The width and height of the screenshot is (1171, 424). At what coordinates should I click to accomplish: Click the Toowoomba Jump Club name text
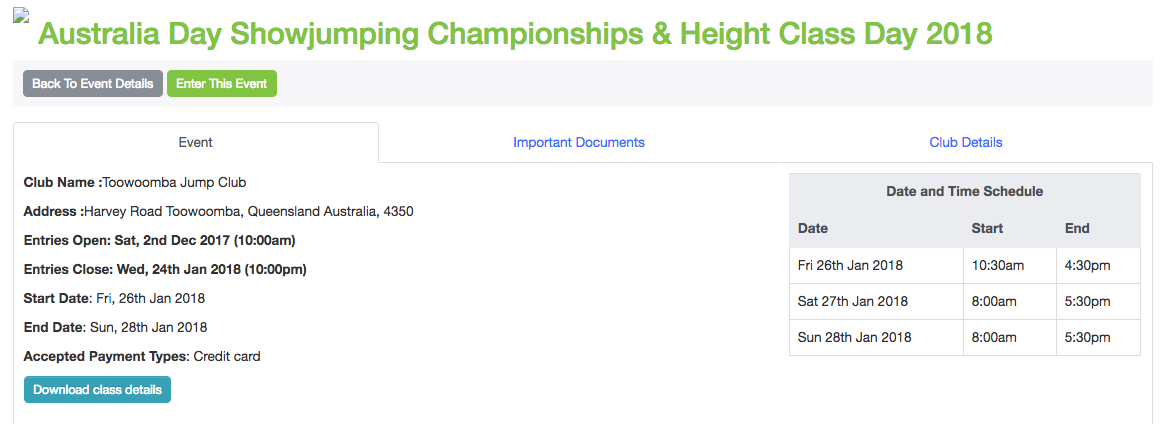pos(174,183)
